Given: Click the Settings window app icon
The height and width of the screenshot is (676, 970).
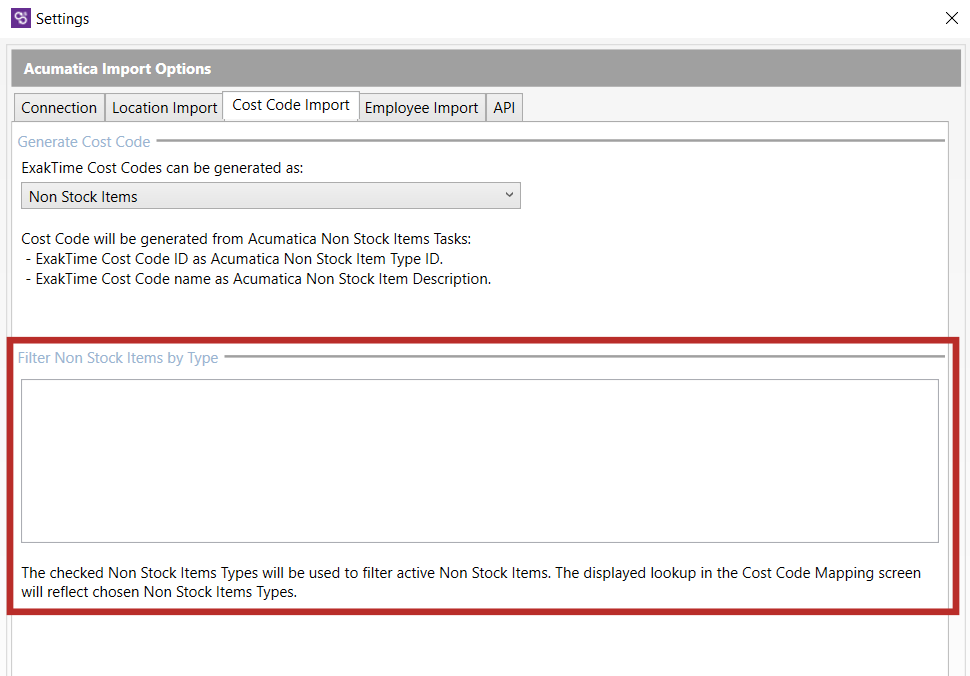Looking at the screenshot, I should point(20,18).
